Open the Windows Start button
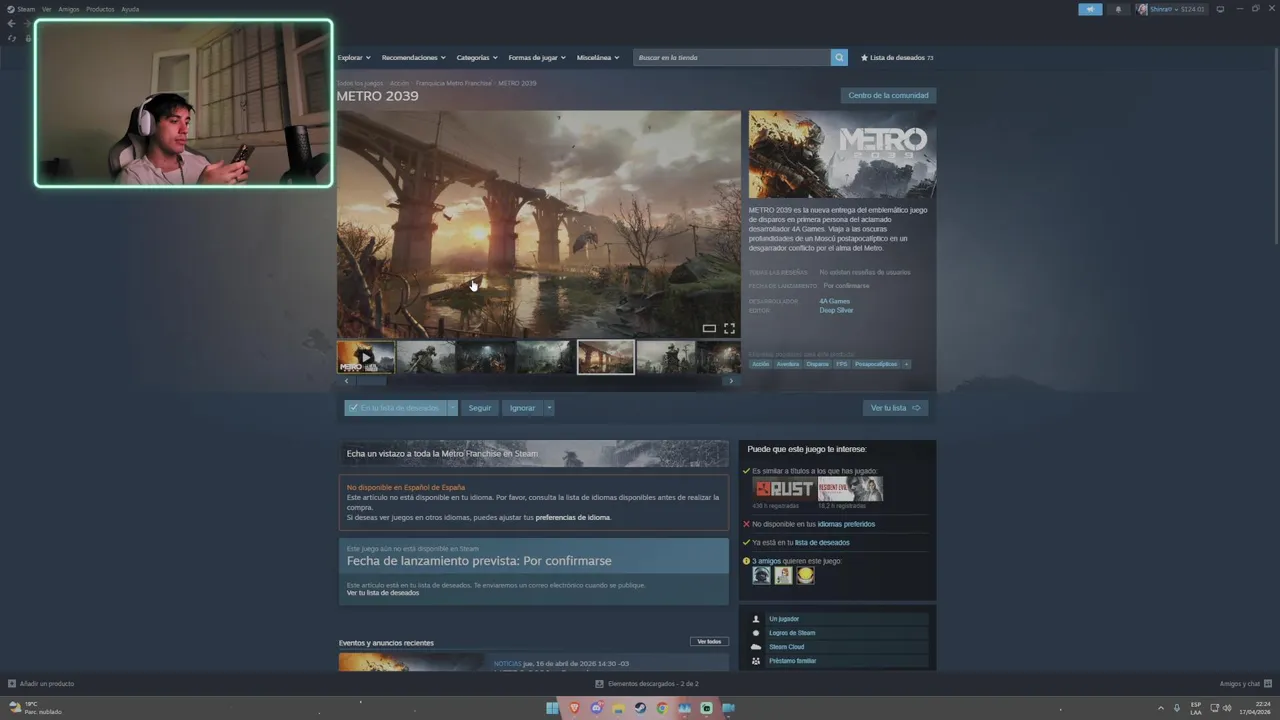 click(552, 708)
